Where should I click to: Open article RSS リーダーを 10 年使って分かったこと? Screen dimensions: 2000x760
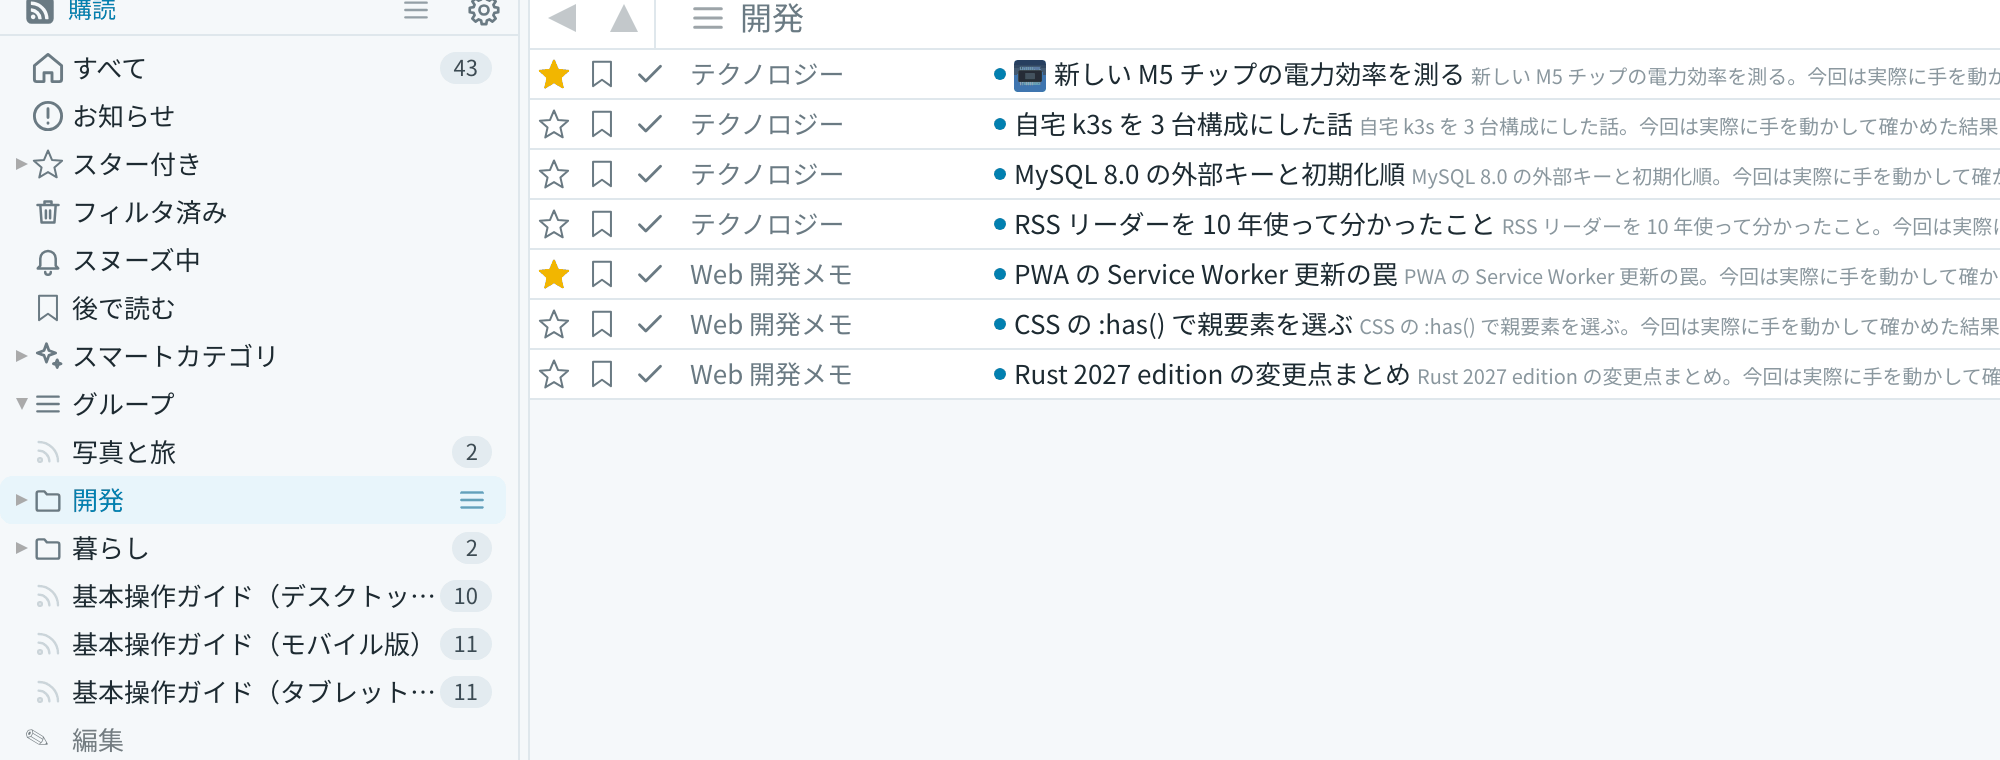coord(1254,224)
